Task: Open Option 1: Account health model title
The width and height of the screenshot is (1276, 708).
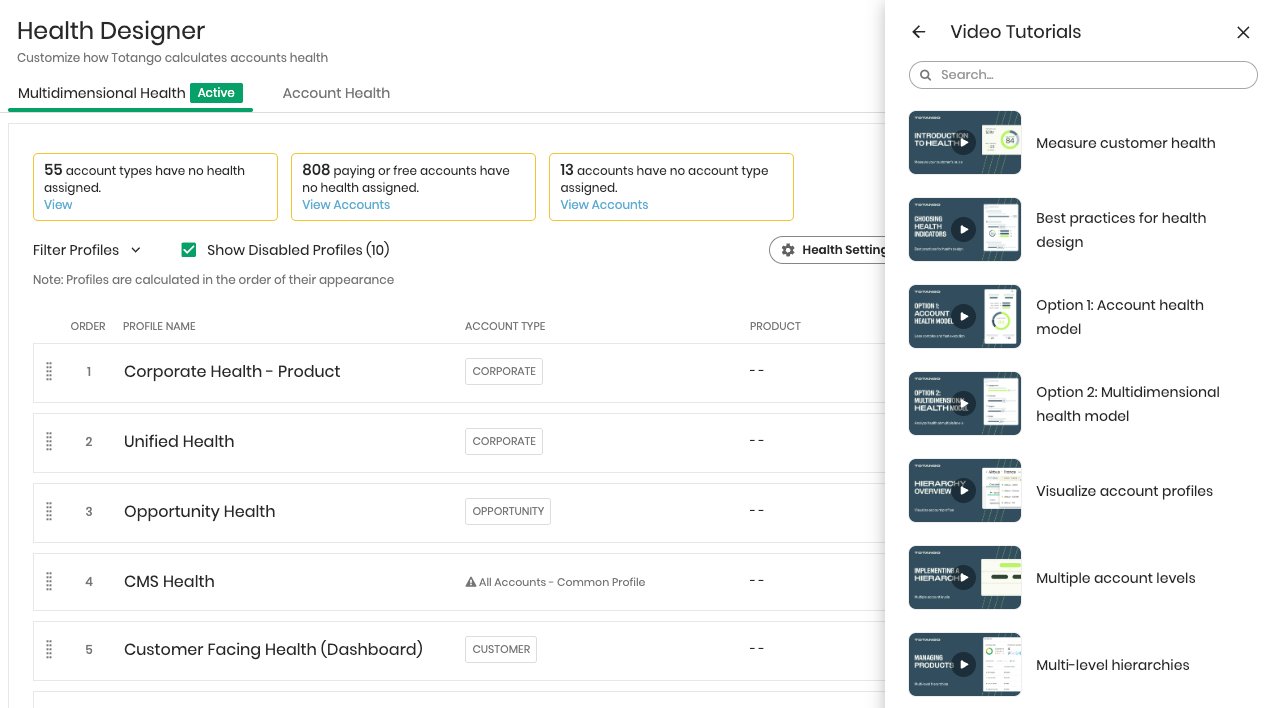Action: (1120, 317)
